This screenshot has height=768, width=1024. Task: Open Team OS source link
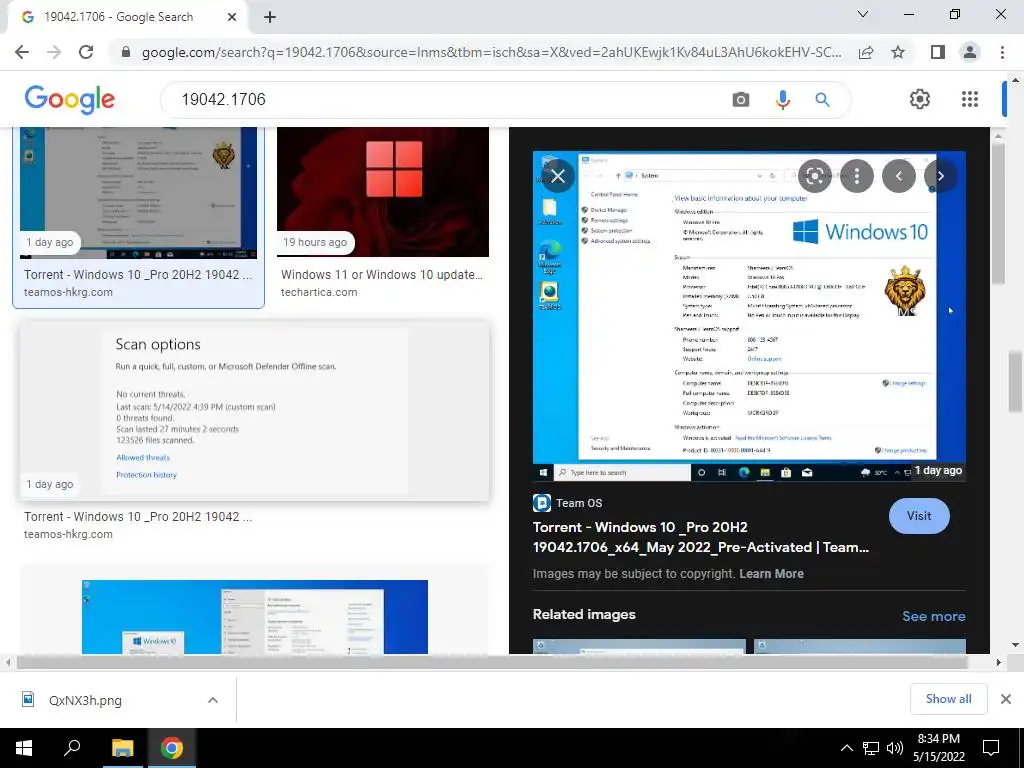(x=568, y=503)
